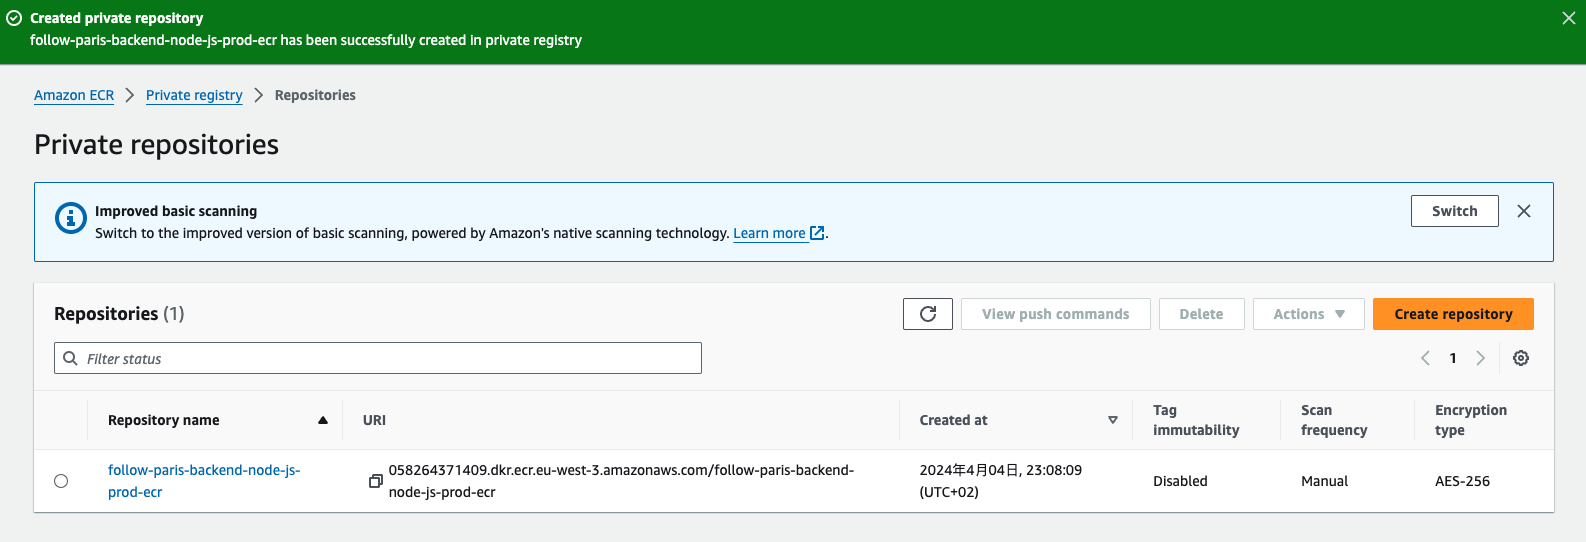This screenshot has height=542, width=1586.
Task: Click the Manual scan frequency cell
Action: pyautogui.click(x=1325, y=481)
